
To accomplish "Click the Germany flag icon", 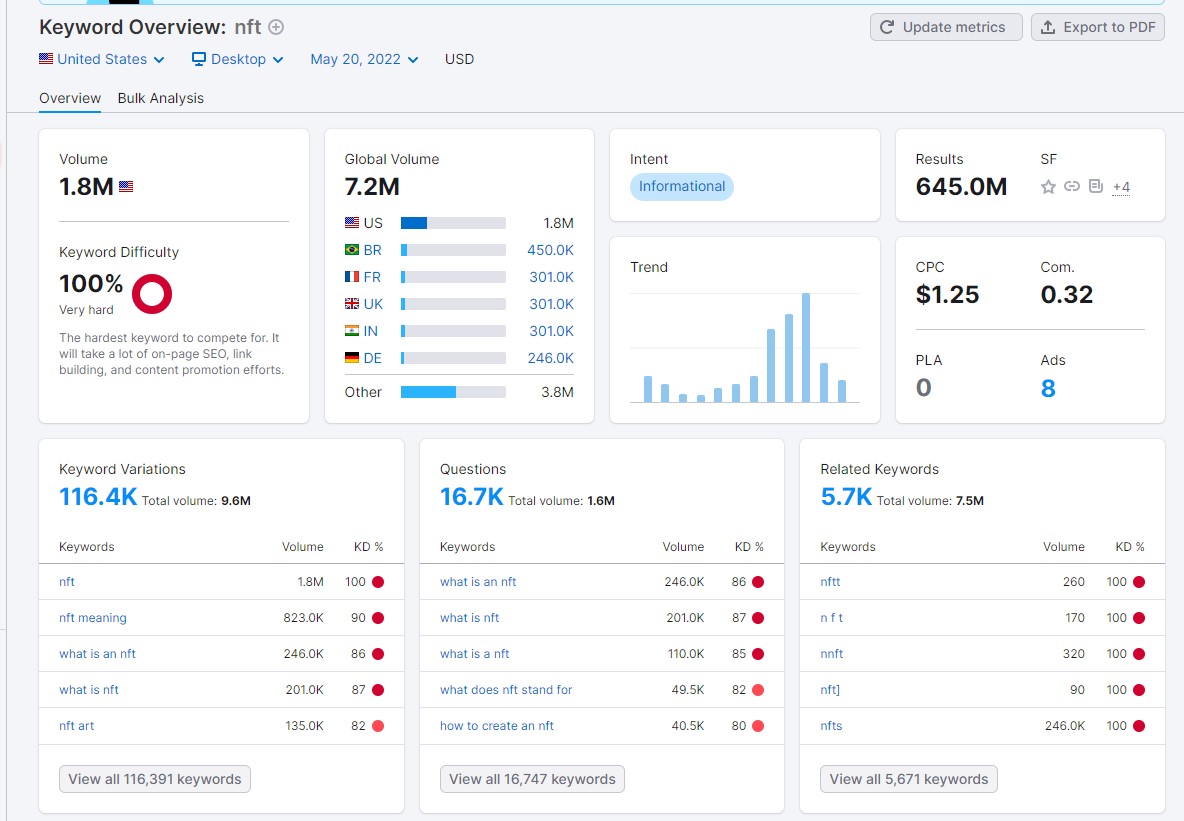I will click(x=352, y=358).
